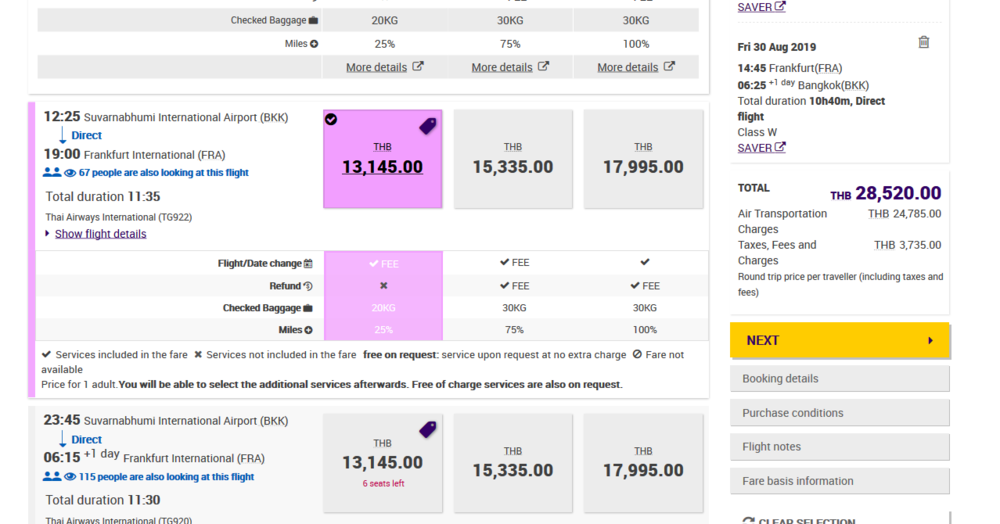The image size is (1000, 524).
Task: Open the Fare basis information section
Action: point(839,481)
